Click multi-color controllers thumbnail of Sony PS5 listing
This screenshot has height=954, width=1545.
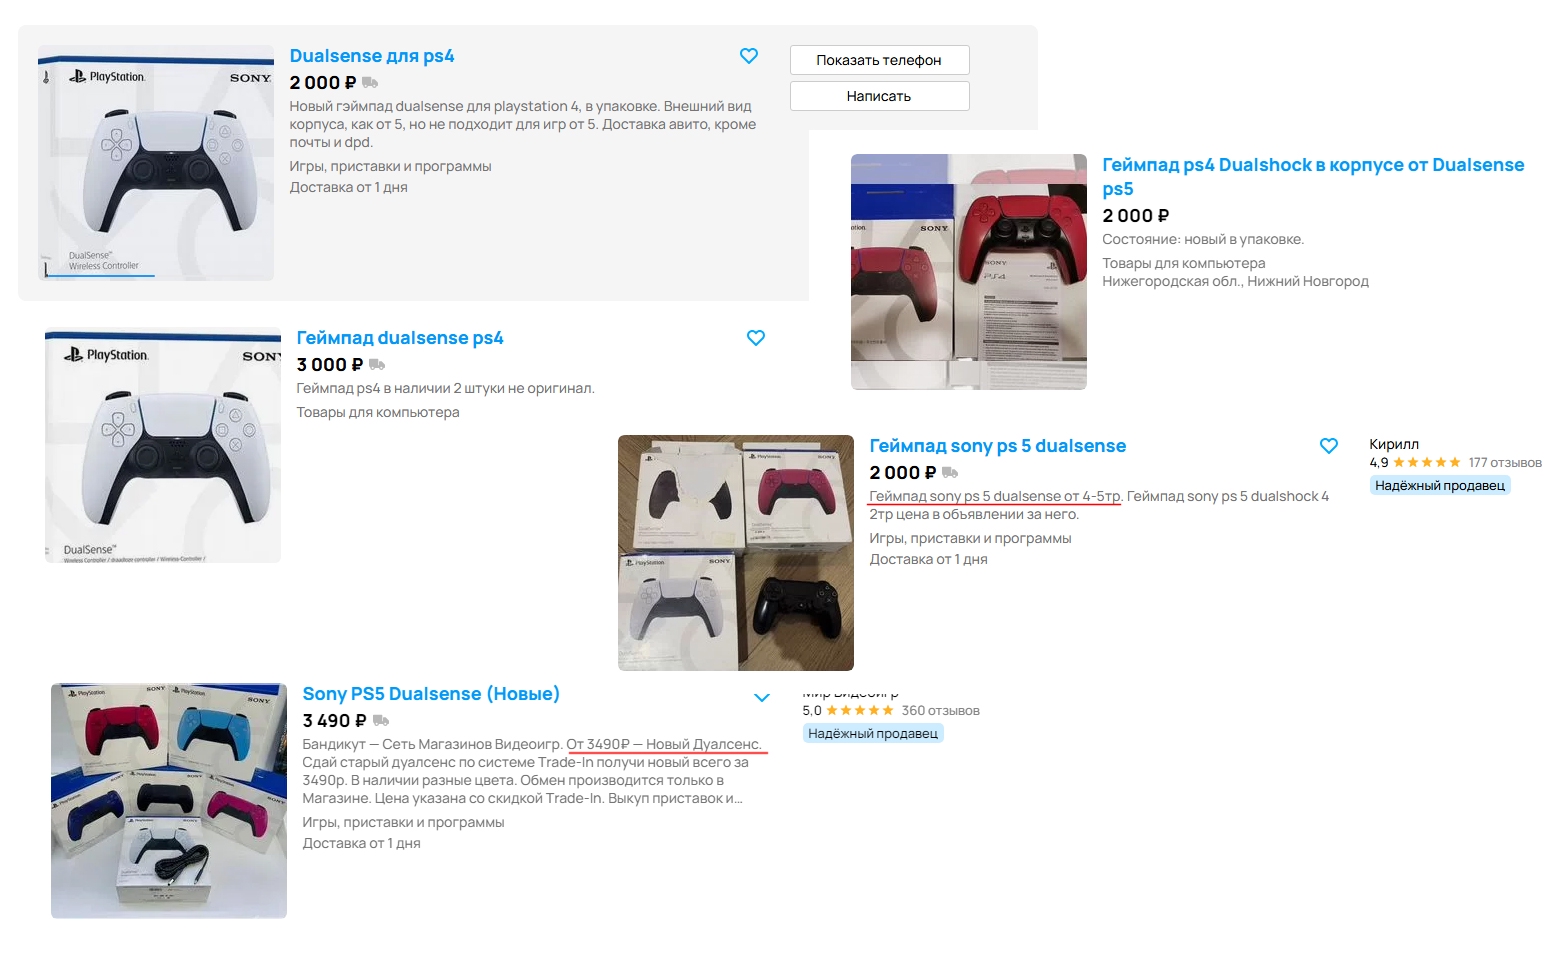[x=169, y=801]
